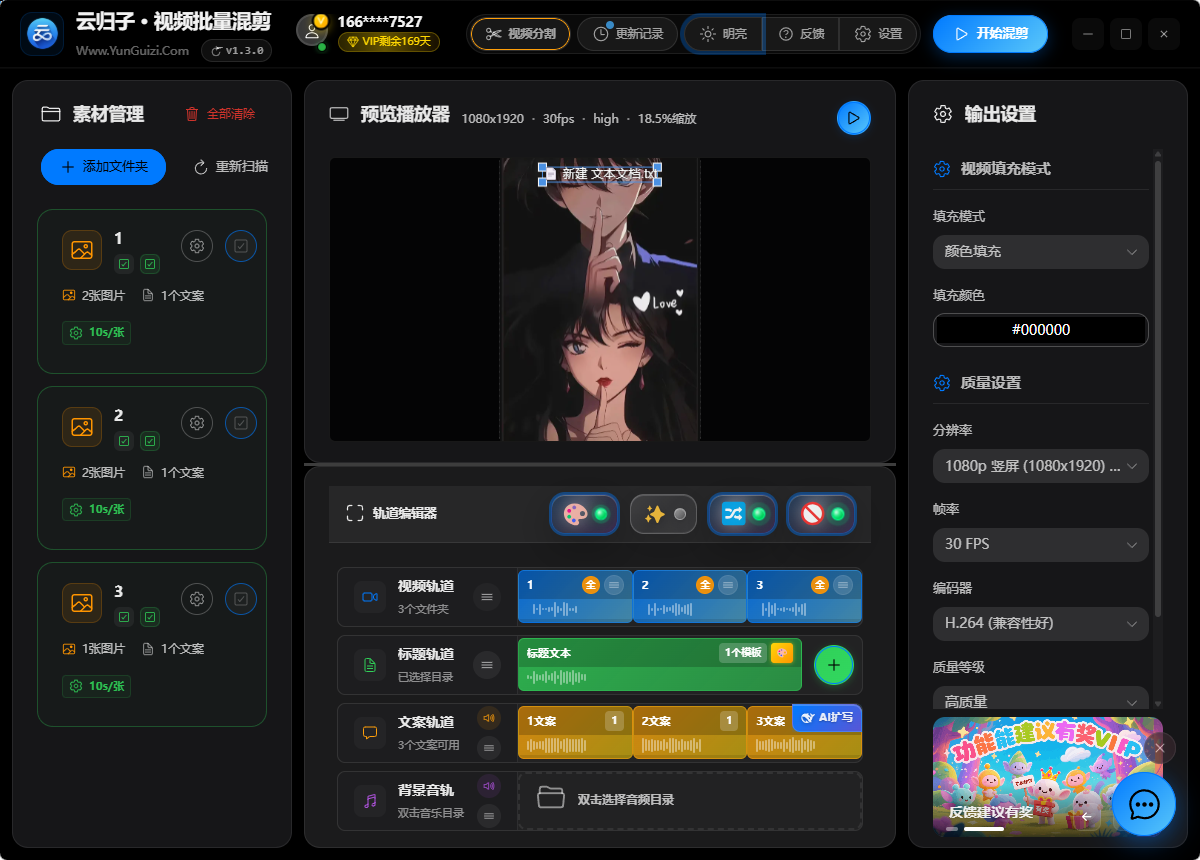
Task: Click 文案轨道 chat bubble icon
Action: [370, 733]
